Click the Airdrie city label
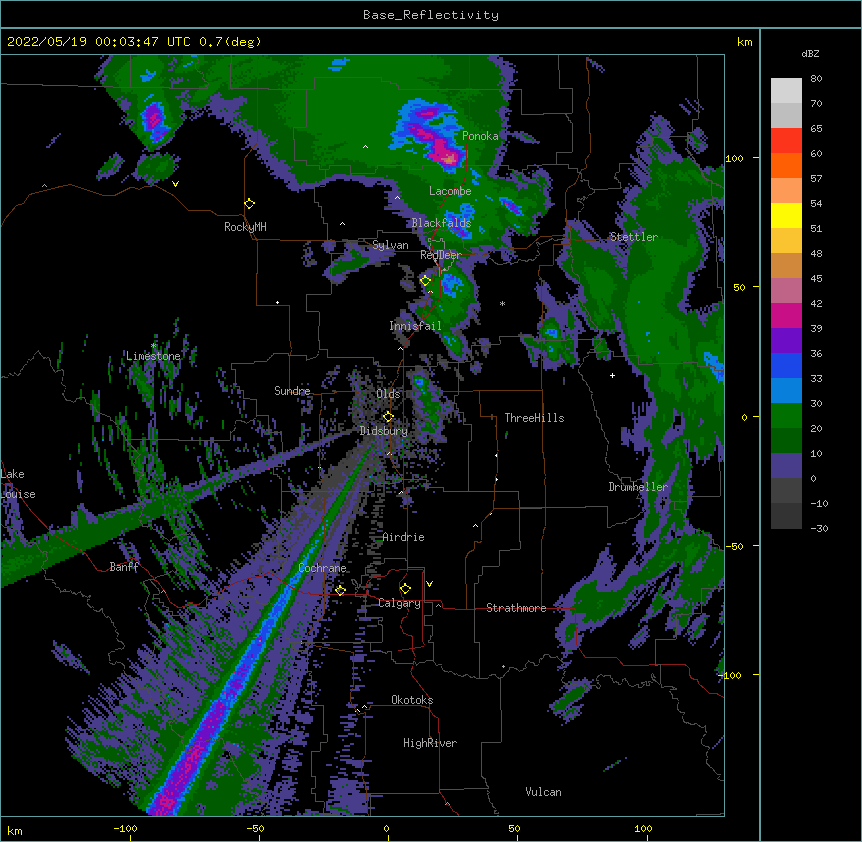The image size is (862, 842). [x=403, y=537]
